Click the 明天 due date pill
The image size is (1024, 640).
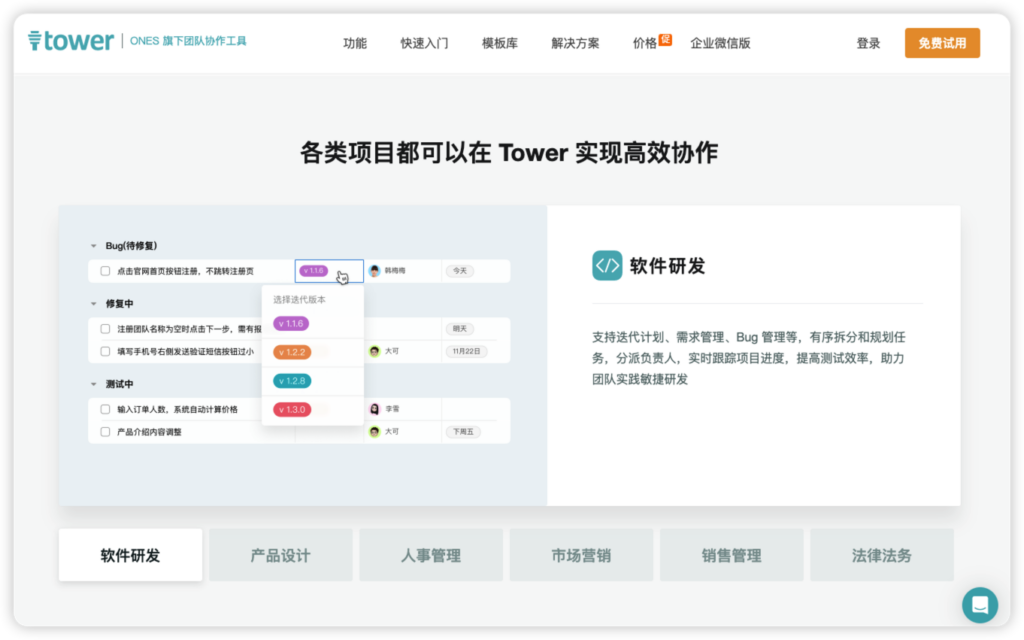click(460, 329)
